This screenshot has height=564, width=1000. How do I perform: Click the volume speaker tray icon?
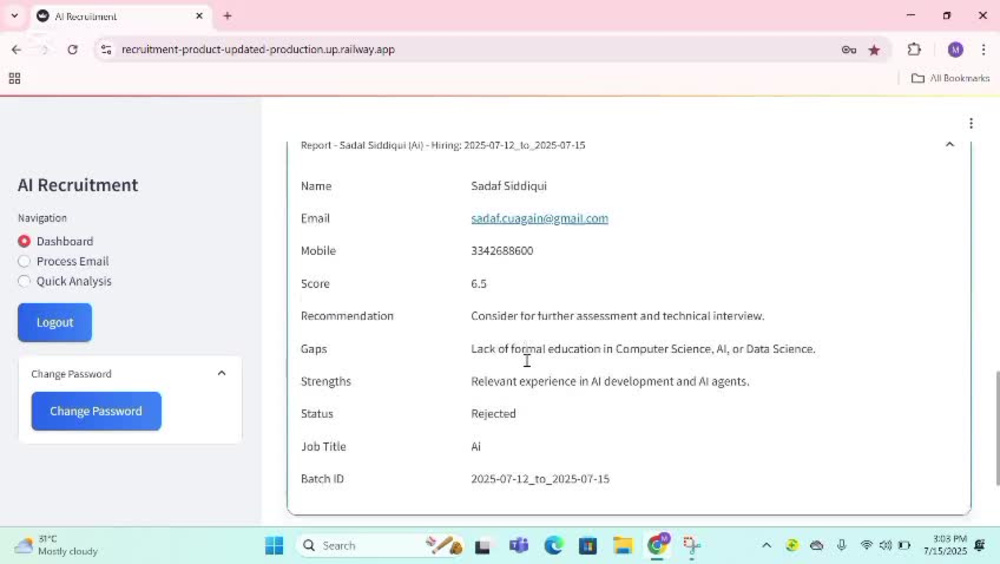click(885, 545)
